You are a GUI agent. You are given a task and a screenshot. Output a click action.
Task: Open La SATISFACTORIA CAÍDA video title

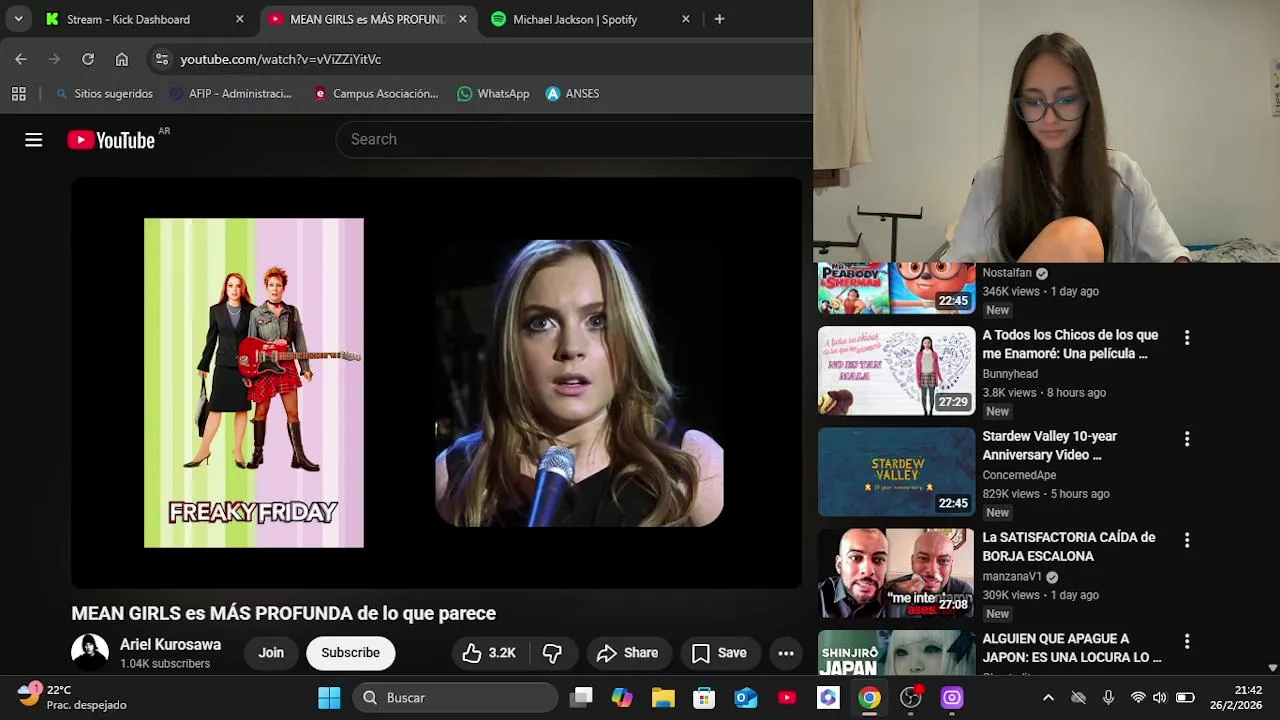(1069, 546)
